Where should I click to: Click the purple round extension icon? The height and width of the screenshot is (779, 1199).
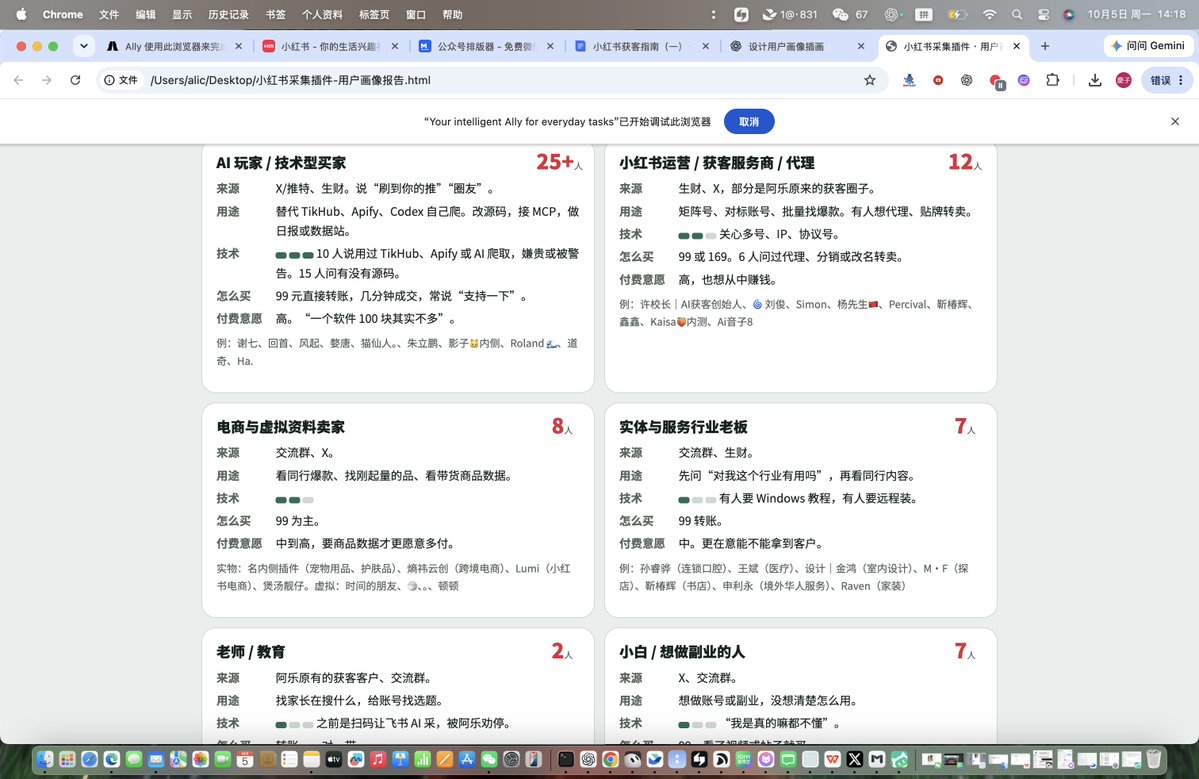(1024, 80)
